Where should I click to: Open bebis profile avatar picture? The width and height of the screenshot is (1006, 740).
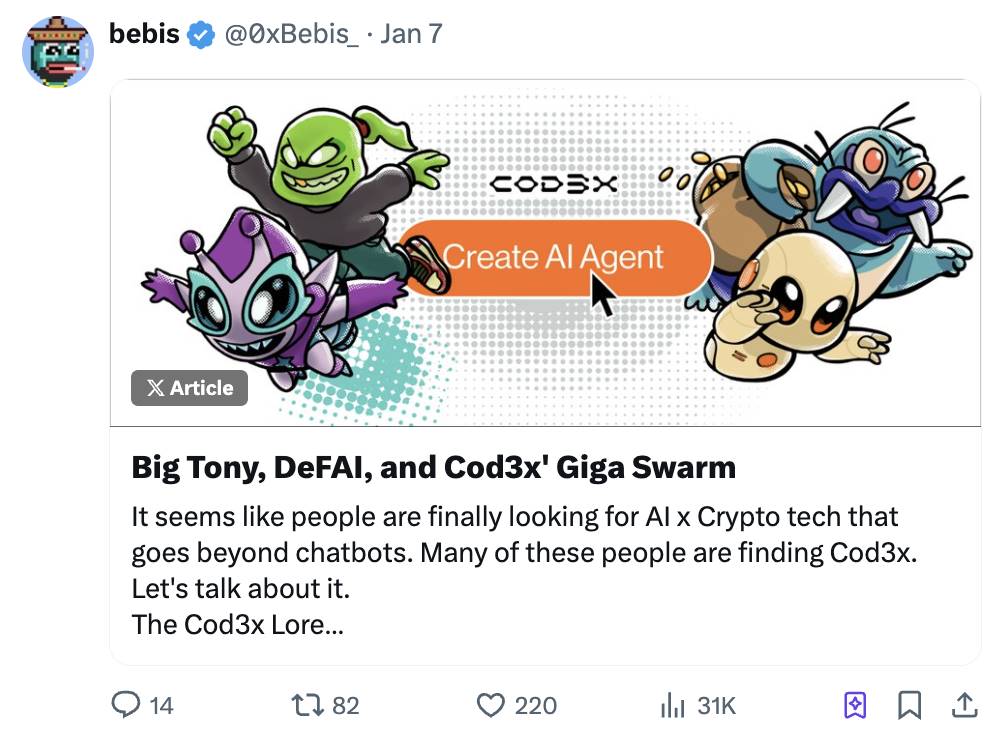point(57,52)
